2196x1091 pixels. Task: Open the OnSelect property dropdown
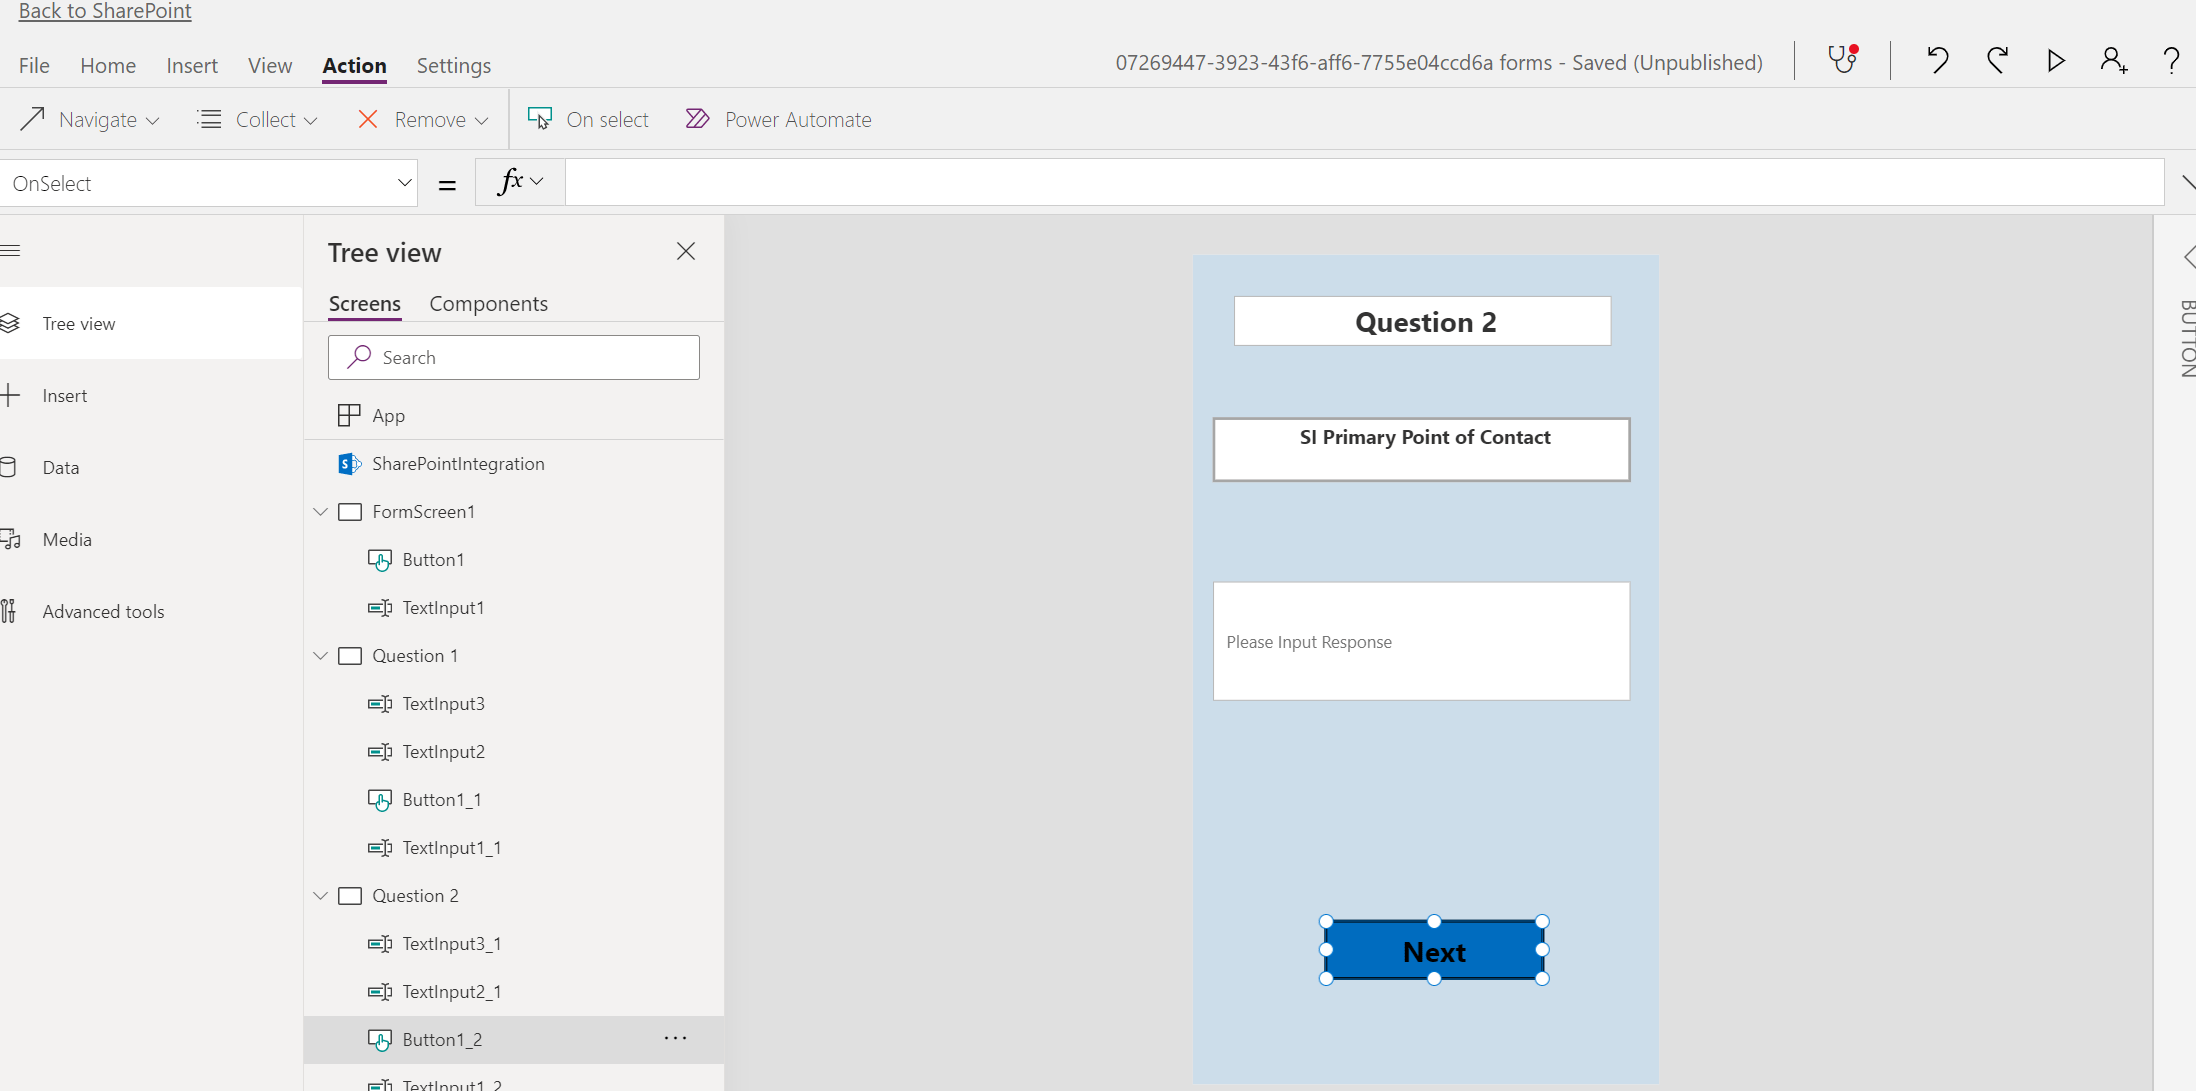coord(403,183)
